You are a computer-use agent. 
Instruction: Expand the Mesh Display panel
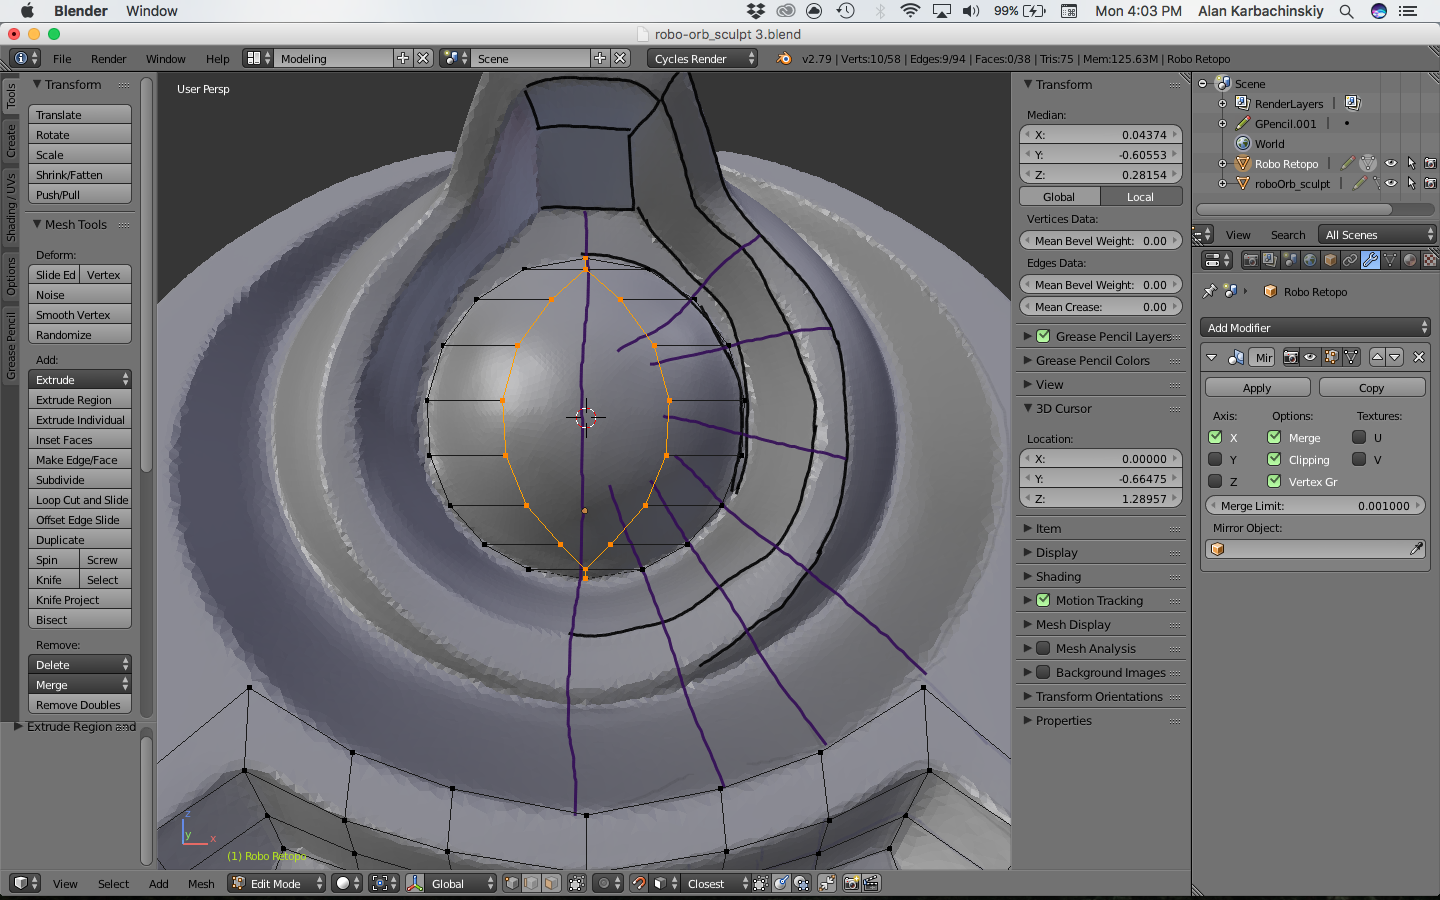[1073, 624]
